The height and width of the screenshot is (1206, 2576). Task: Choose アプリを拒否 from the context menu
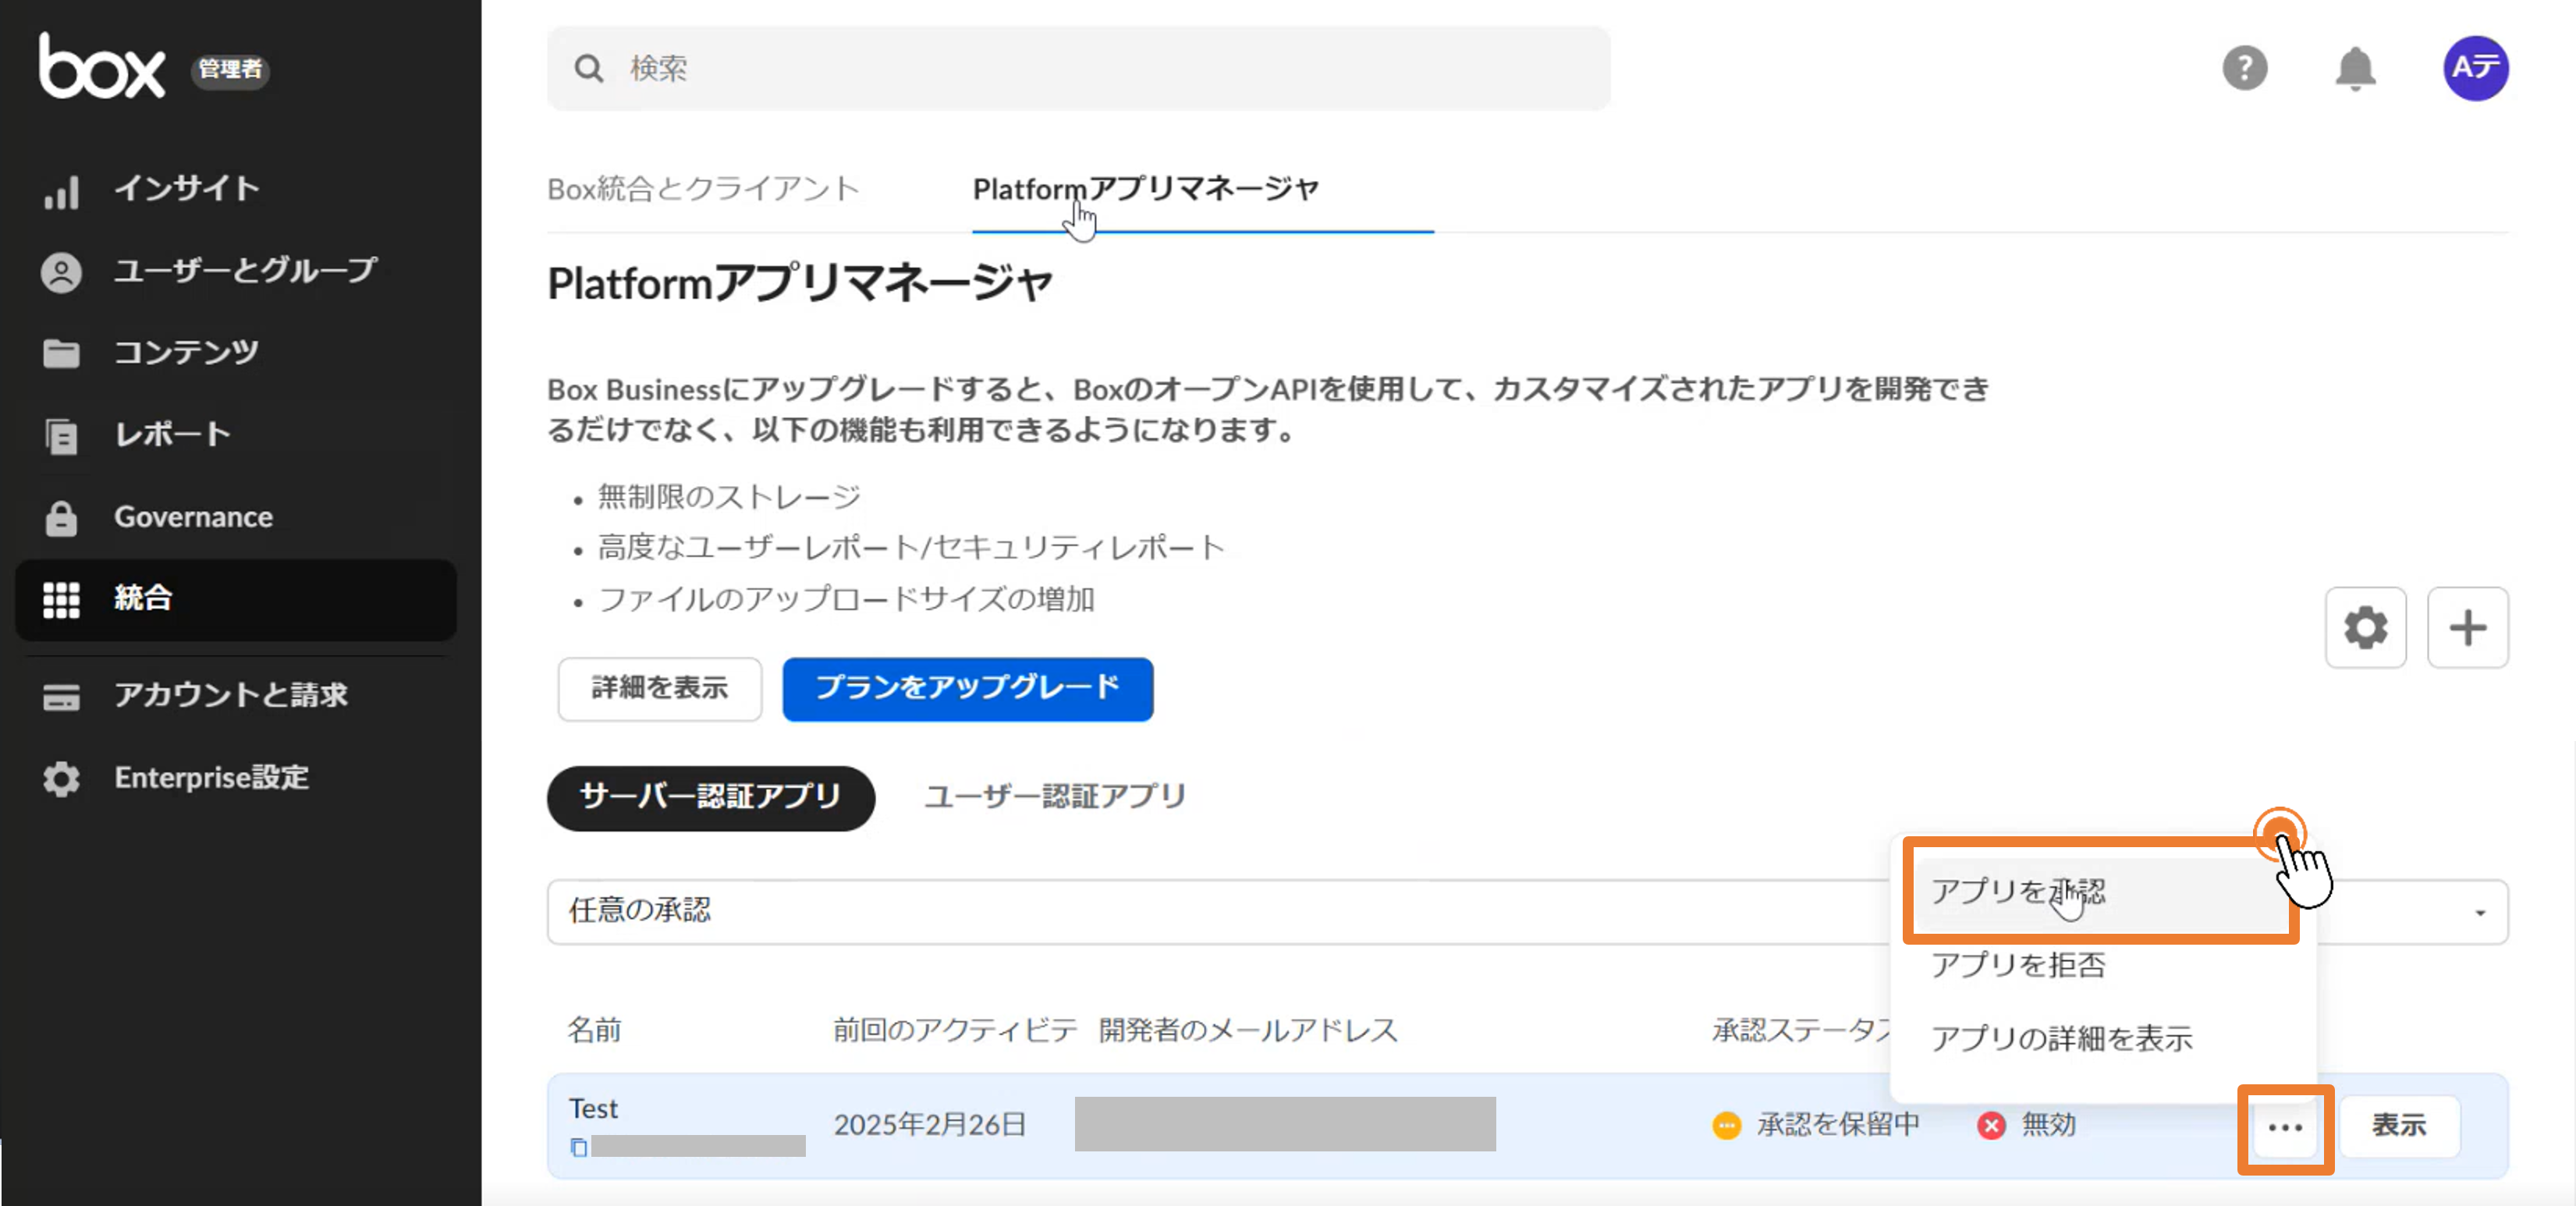click(2019, 964)
